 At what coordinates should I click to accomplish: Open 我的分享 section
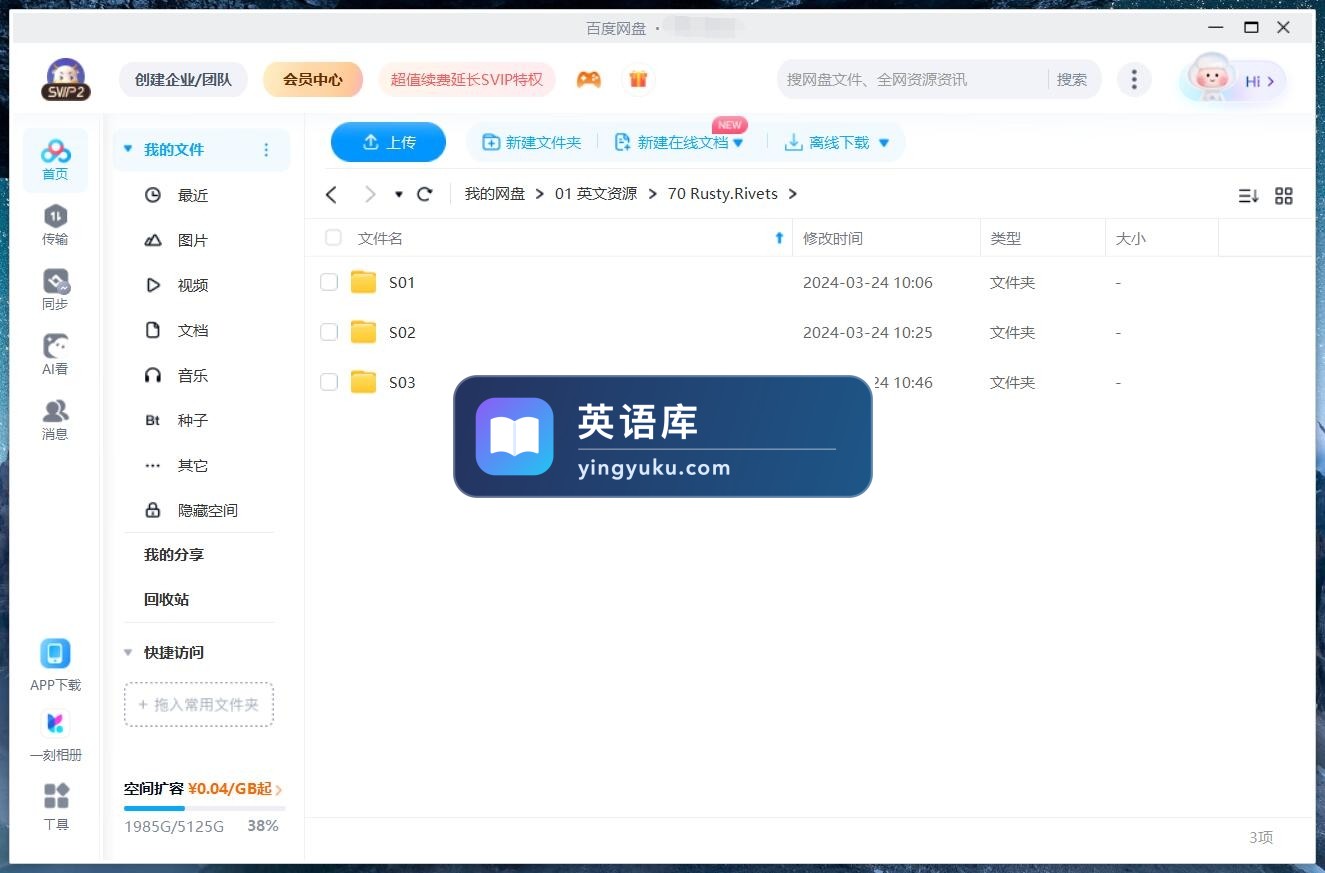[x=174, y=554]
